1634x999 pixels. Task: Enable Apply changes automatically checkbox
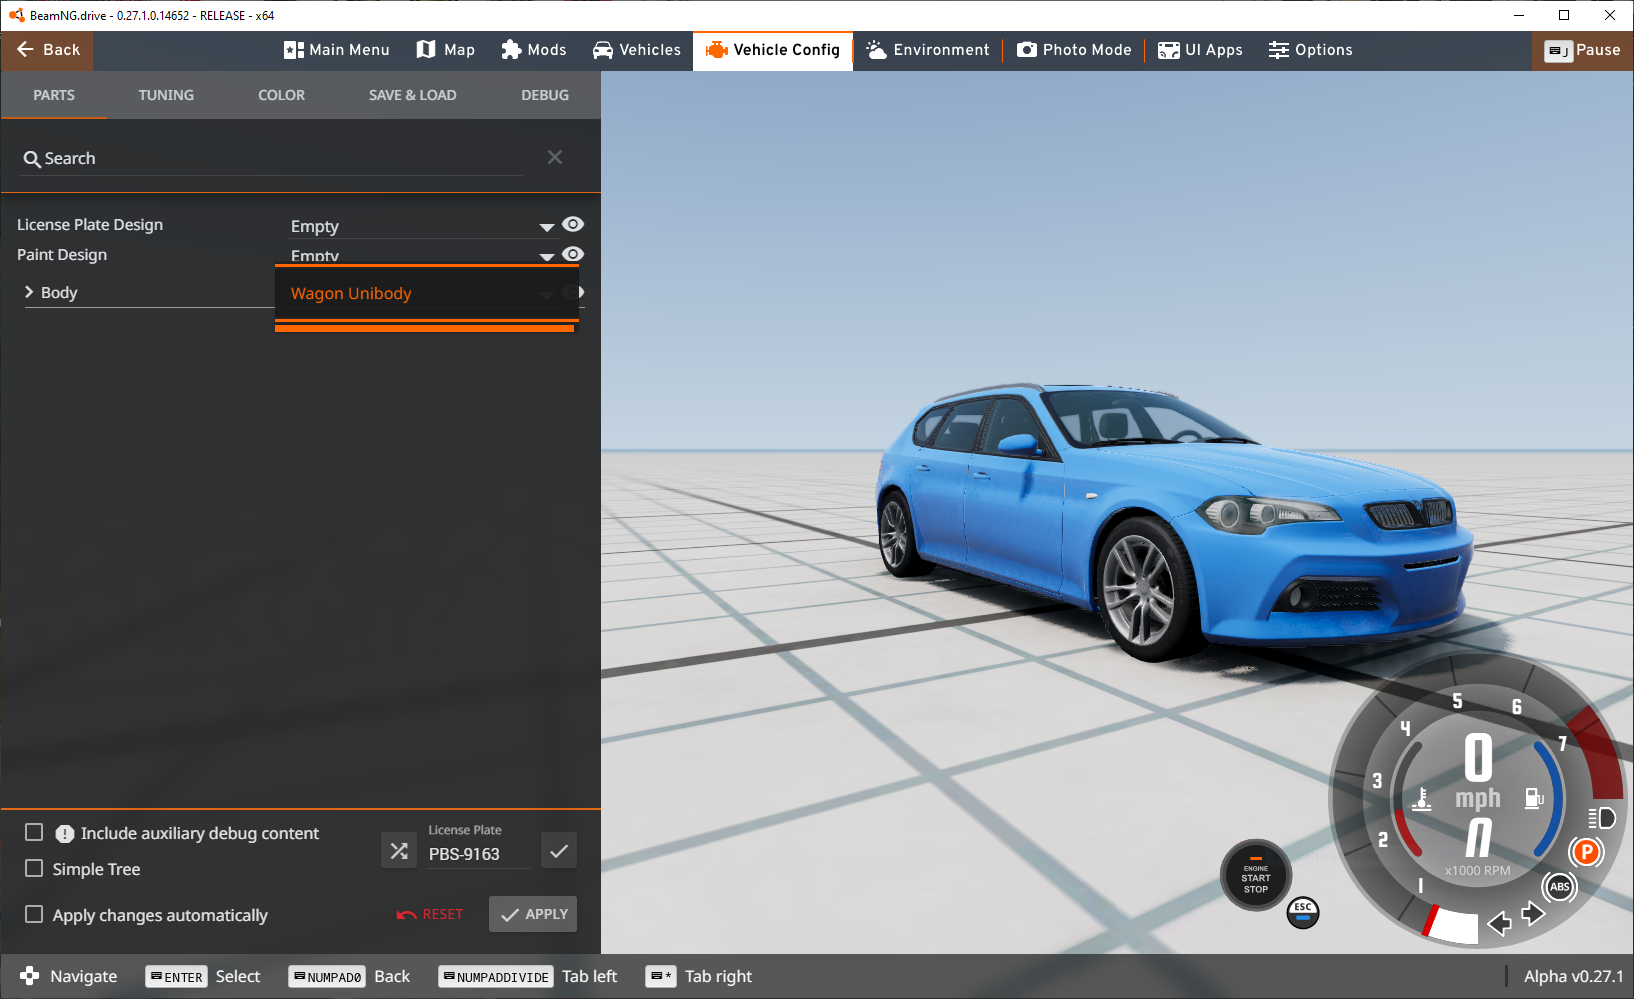click(x=34, y=914)
